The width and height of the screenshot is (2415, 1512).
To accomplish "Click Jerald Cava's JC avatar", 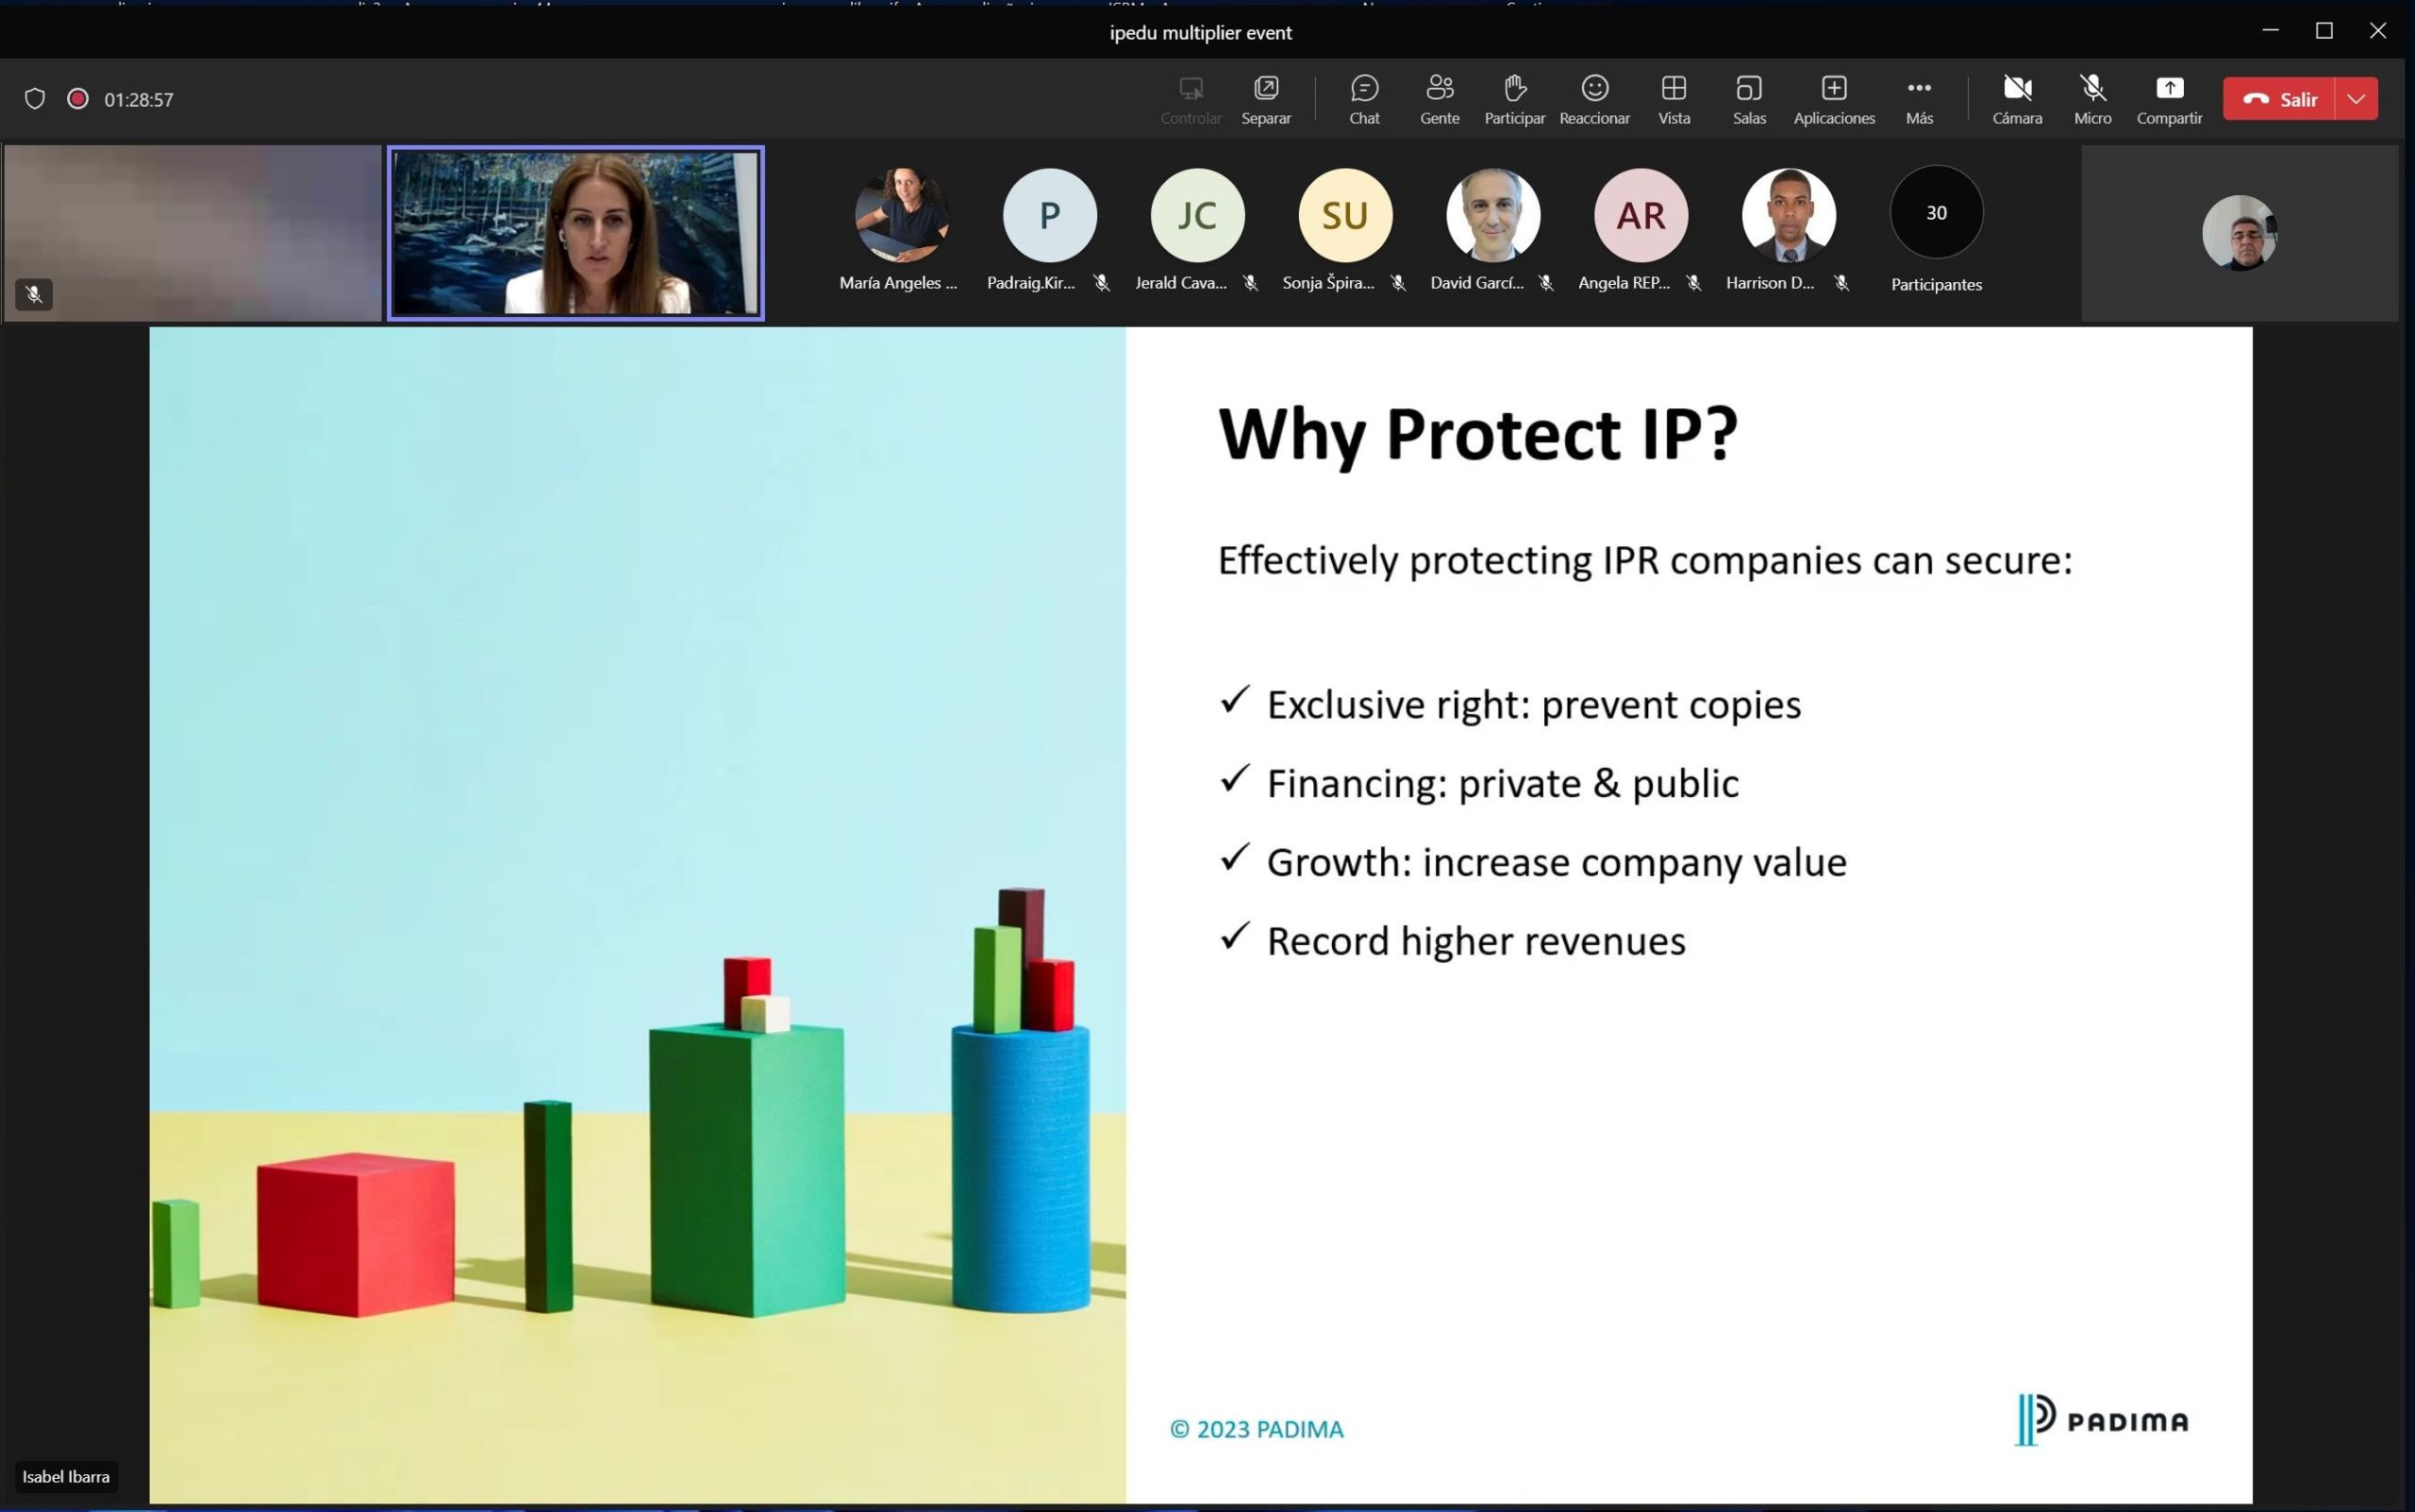I will [x=1197, y=215].
